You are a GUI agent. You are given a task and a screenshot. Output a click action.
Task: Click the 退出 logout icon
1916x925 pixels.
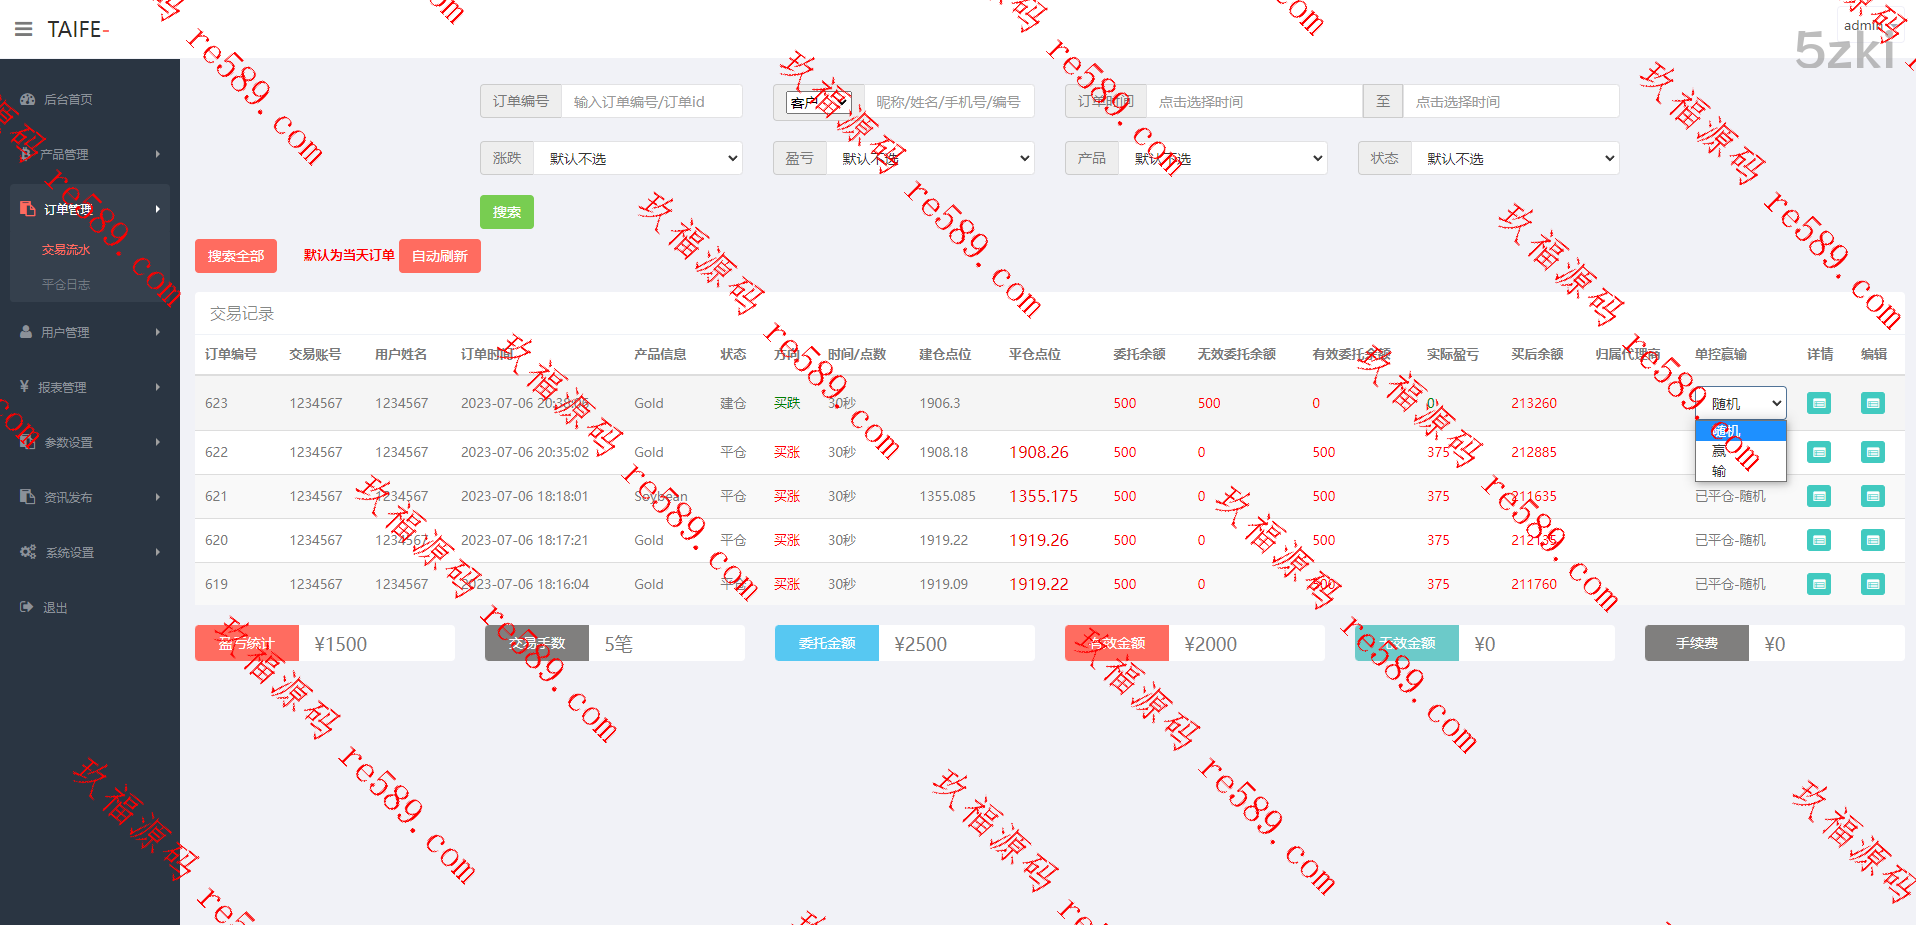(27, 607)
